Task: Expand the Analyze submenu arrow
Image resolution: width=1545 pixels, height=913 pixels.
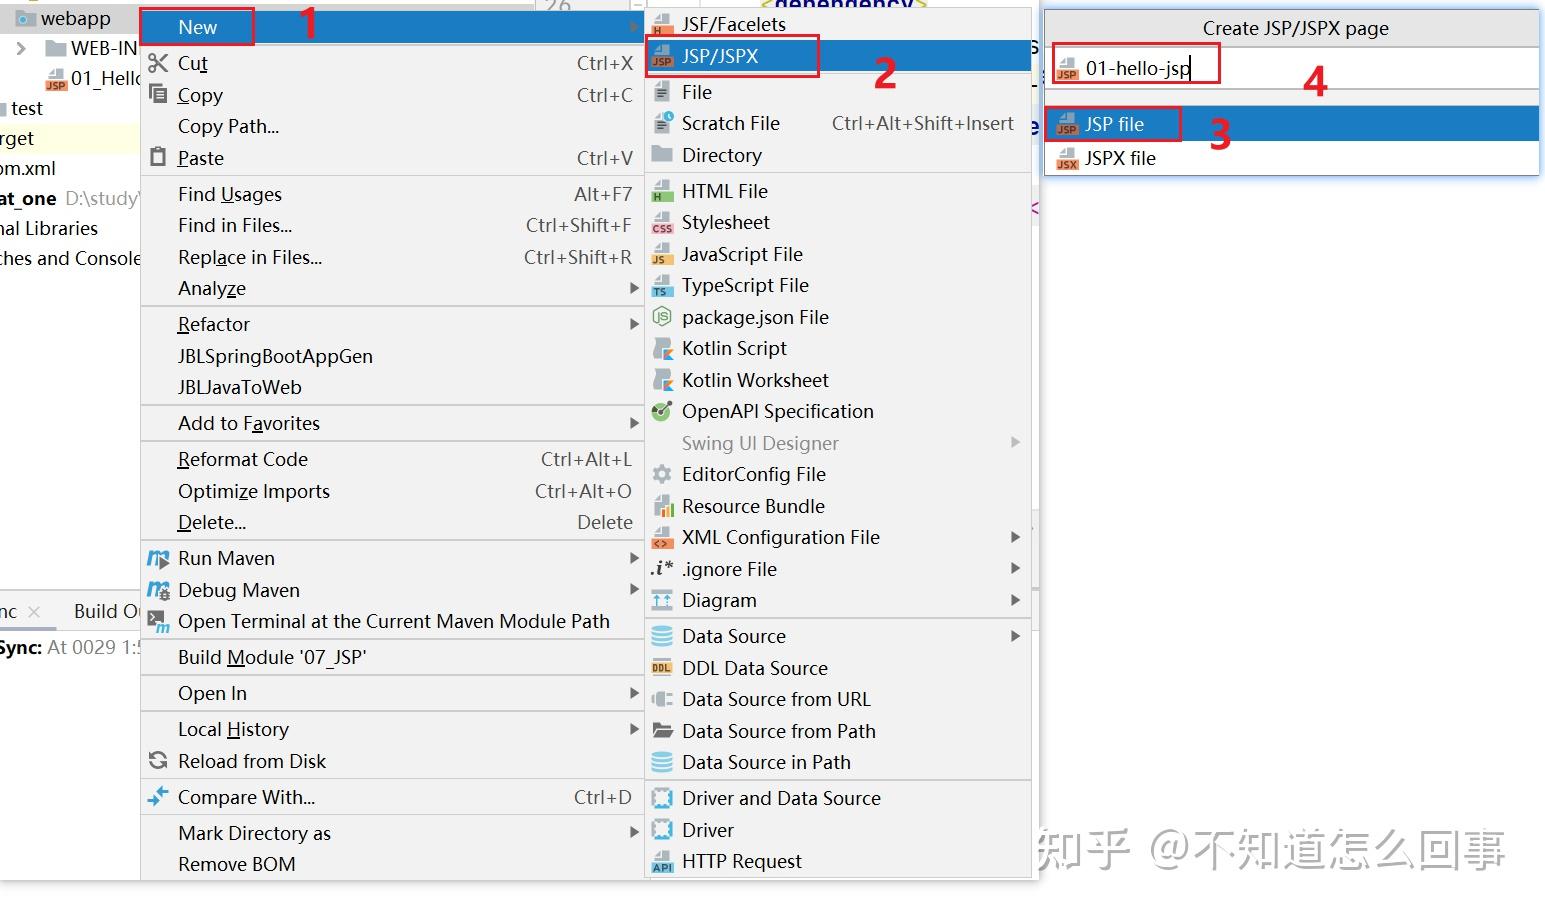Action: pos(634,288)
